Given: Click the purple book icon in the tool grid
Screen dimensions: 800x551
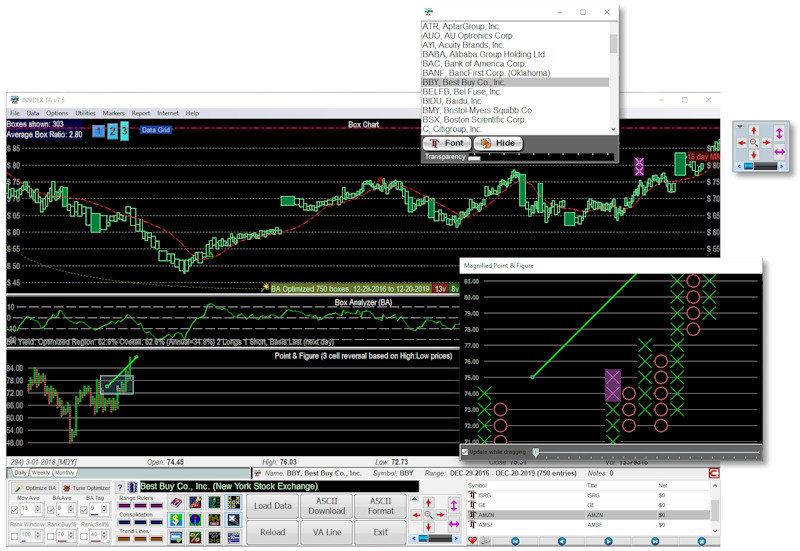Looking at the screenshot, I should click(176, 503).
